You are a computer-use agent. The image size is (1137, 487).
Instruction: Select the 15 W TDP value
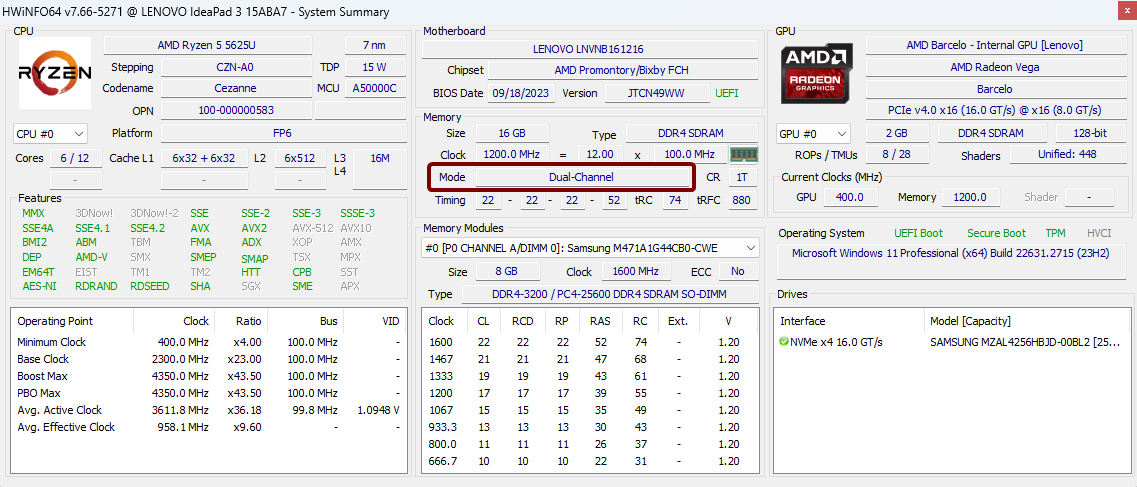click(375, 67)
